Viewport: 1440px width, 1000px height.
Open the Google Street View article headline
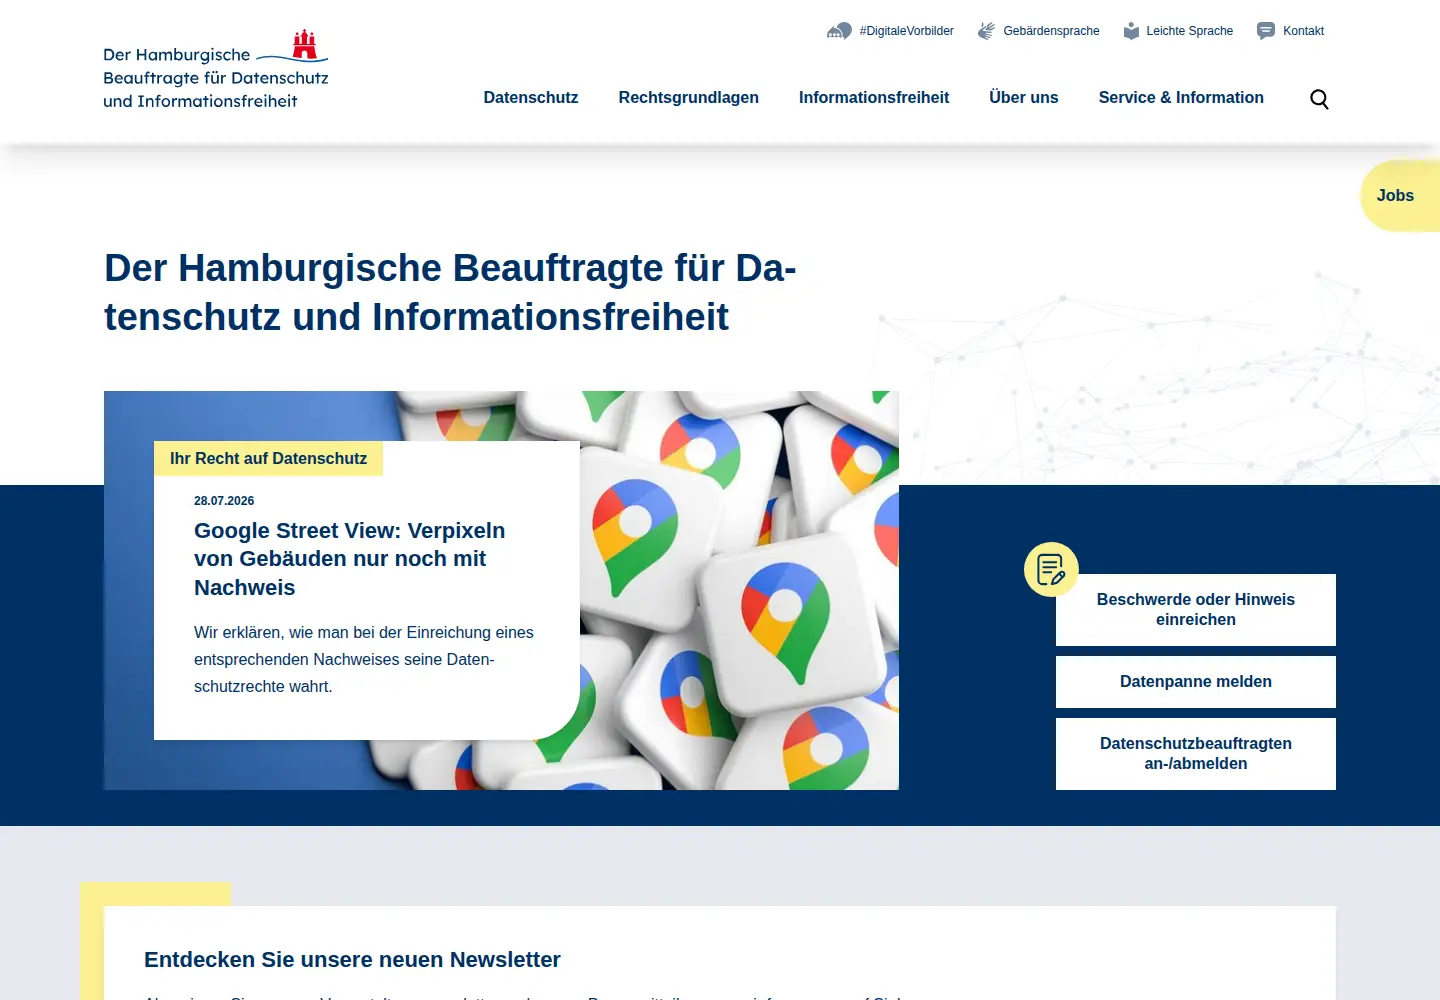(x=349, y=559)
